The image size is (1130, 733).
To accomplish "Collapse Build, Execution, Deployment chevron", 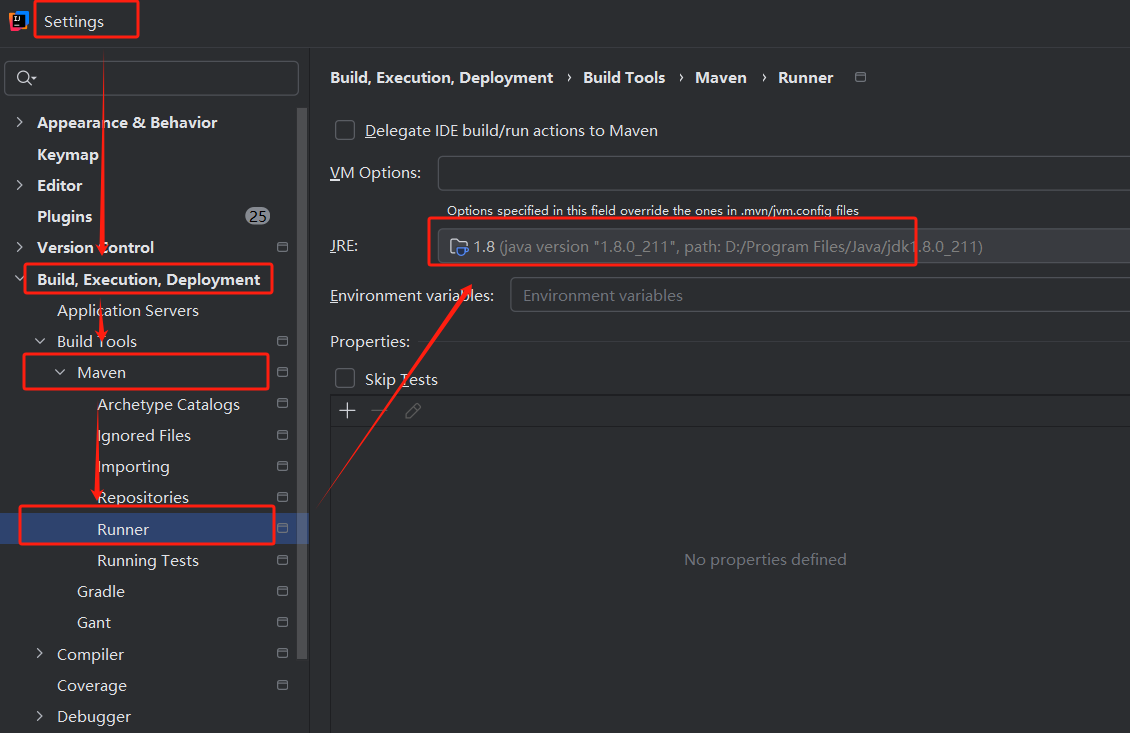I will point(19,279).
